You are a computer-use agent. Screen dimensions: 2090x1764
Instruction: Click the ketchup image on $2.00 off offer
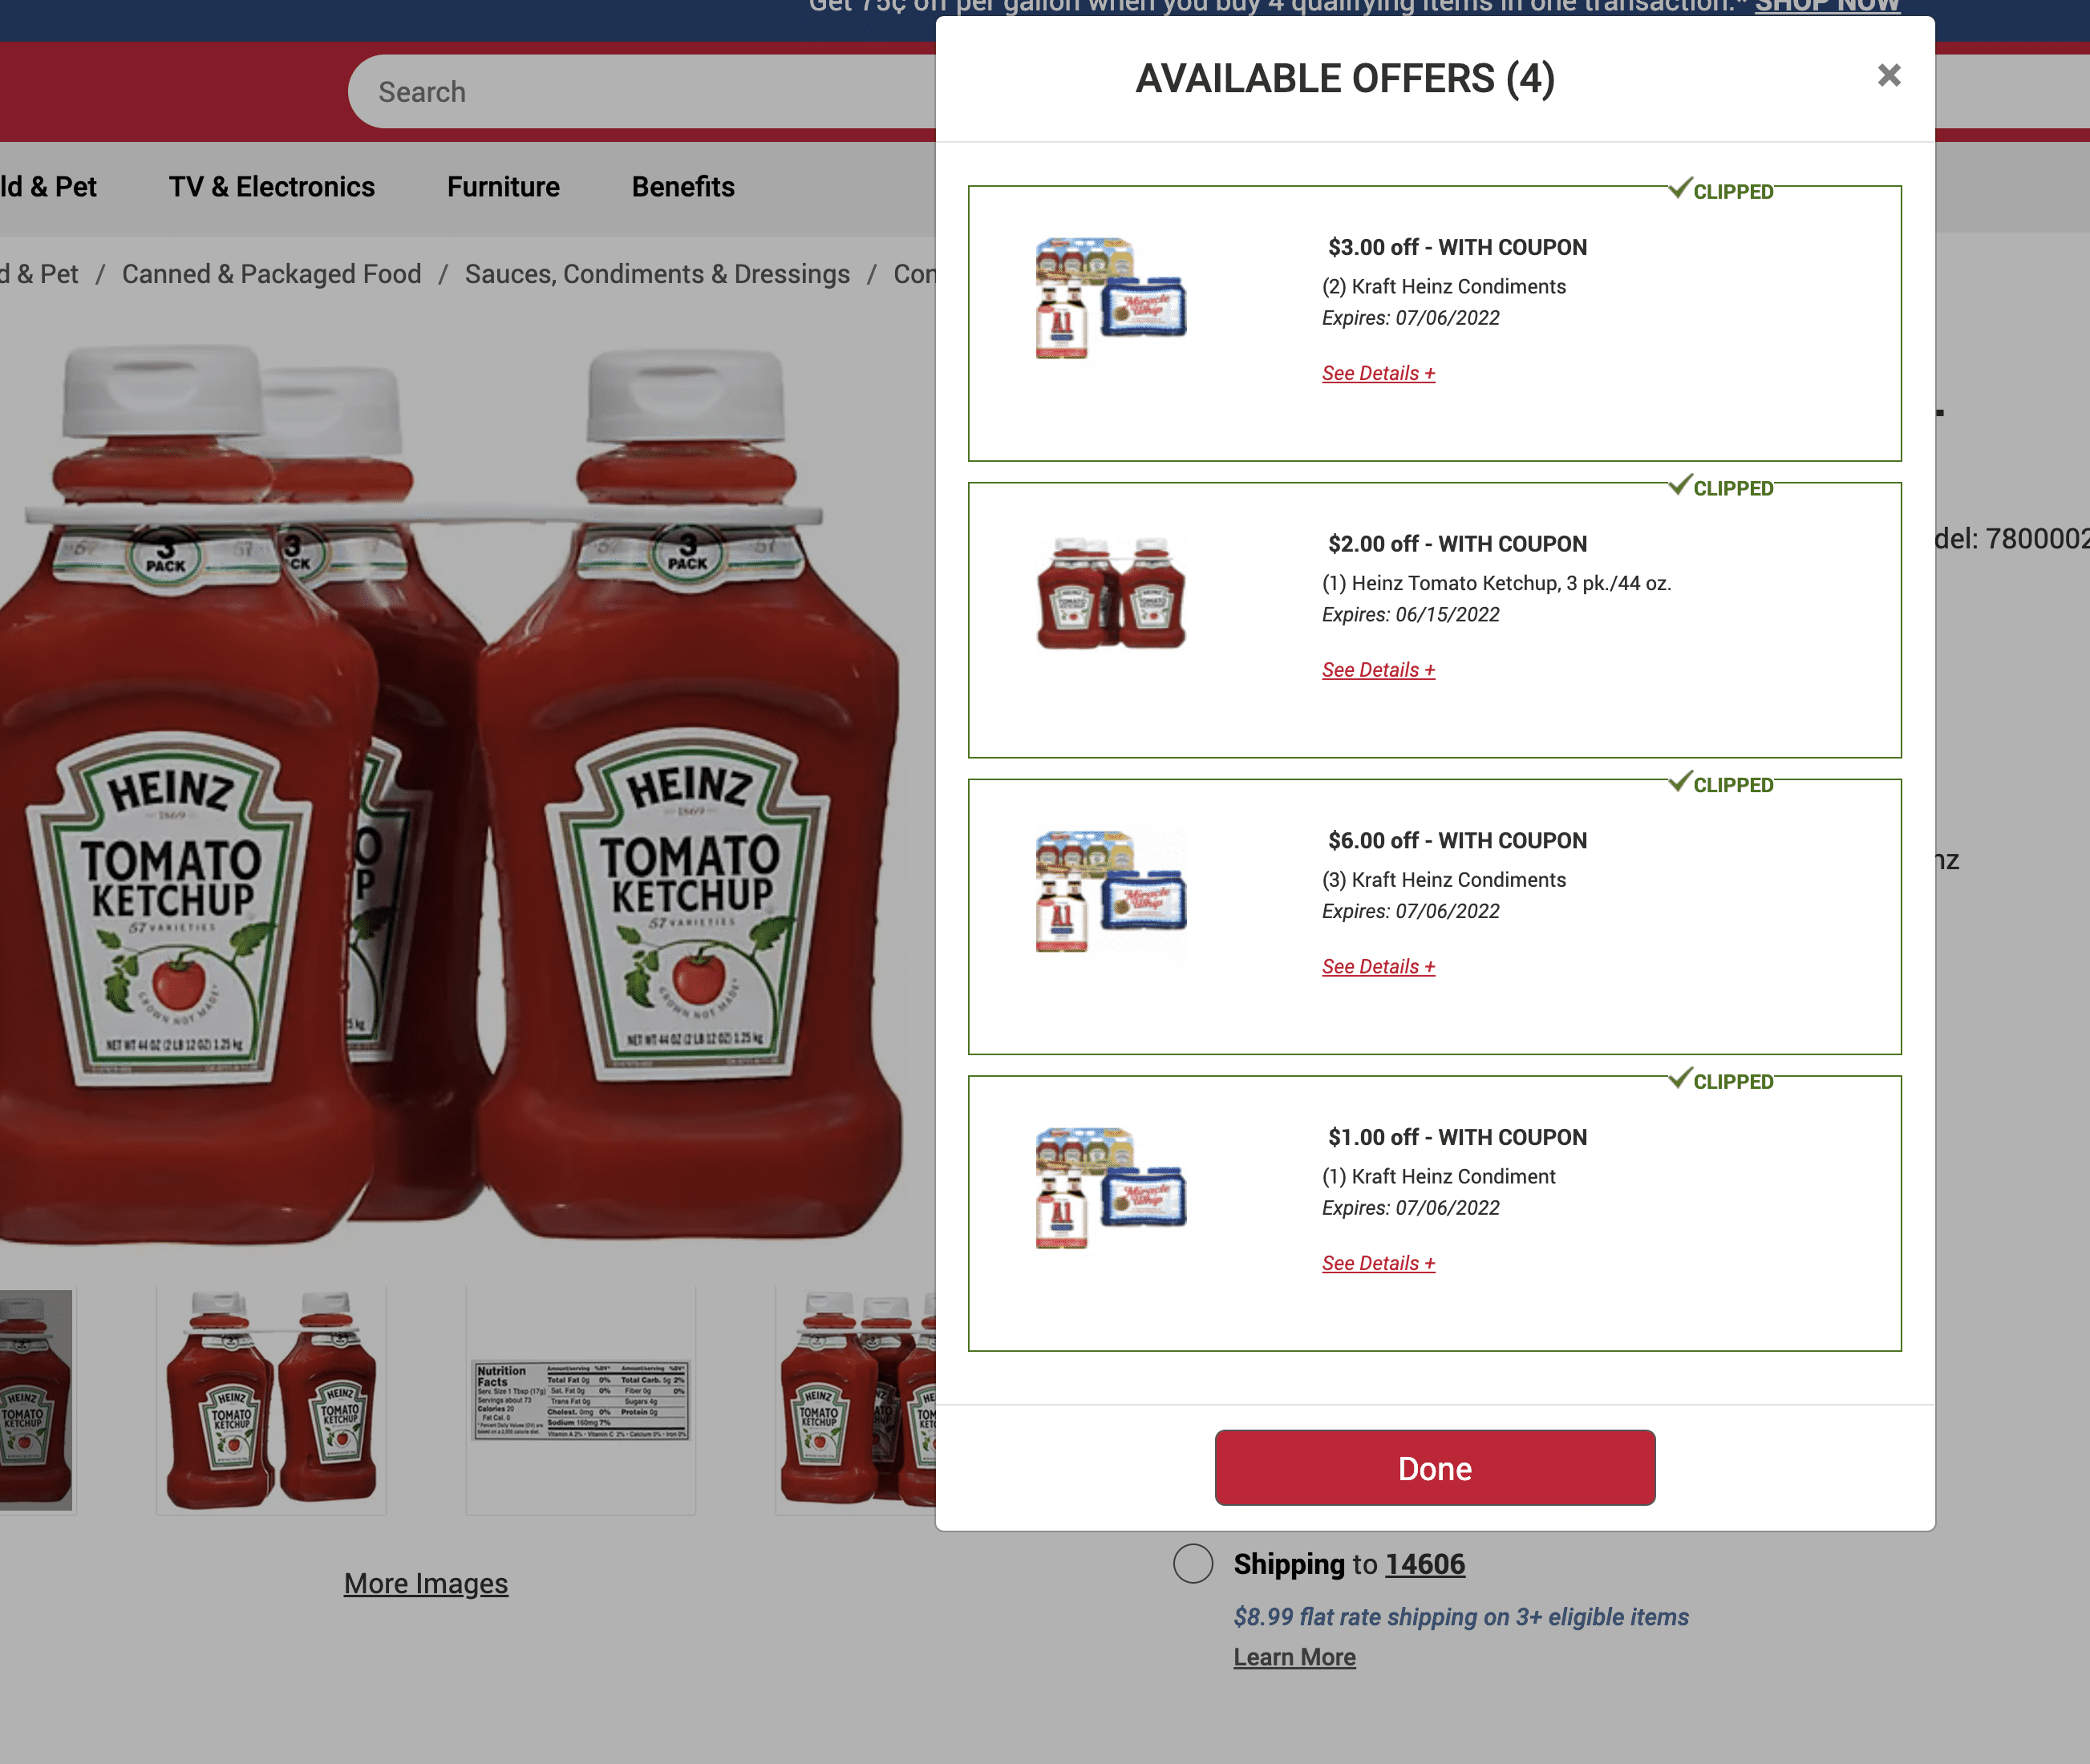coord(1110,594)
